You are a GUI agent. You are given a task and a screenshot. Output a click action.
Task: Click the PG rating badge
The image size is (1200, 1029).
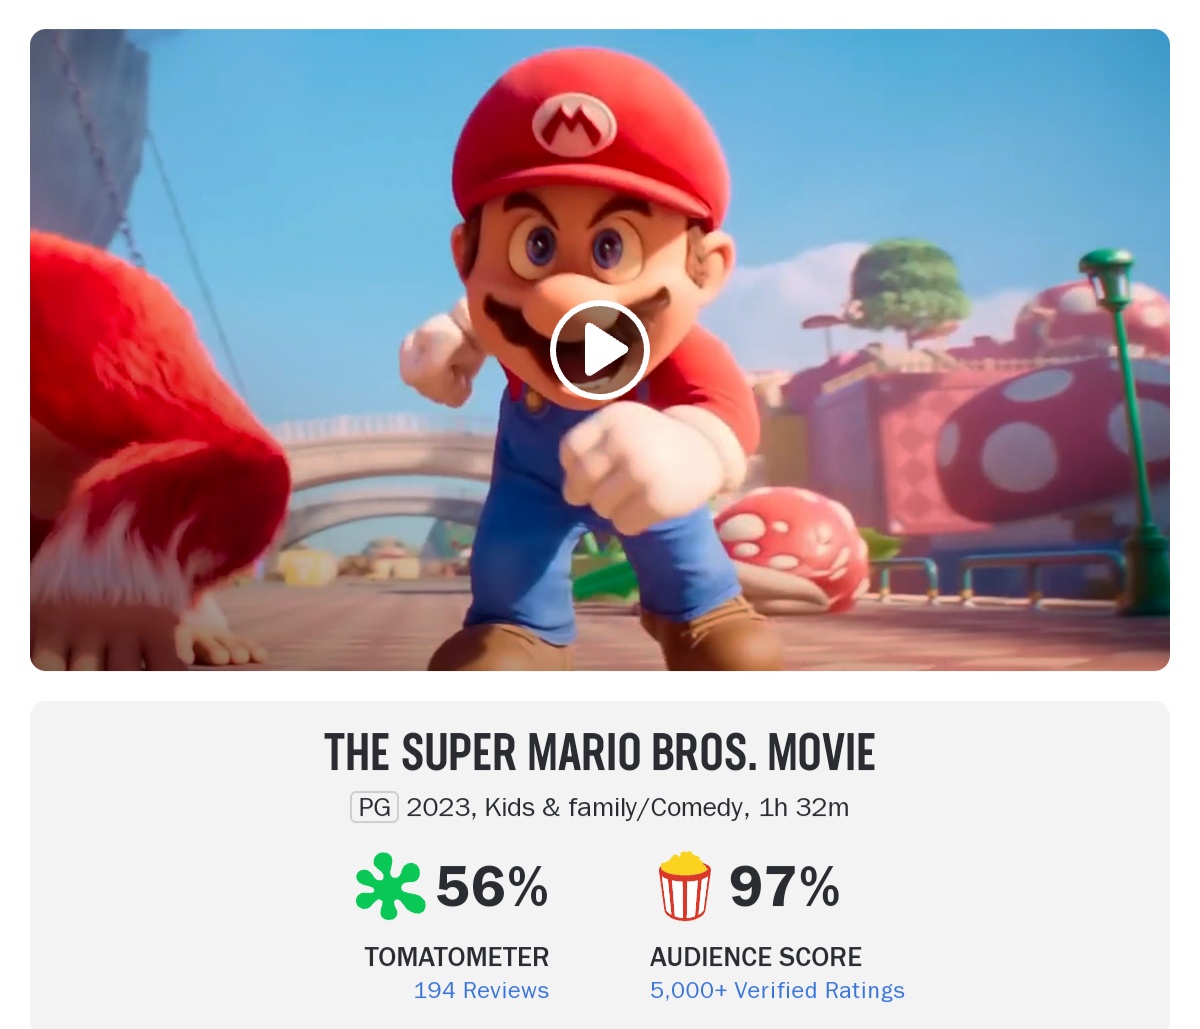(x=374, y=807)
